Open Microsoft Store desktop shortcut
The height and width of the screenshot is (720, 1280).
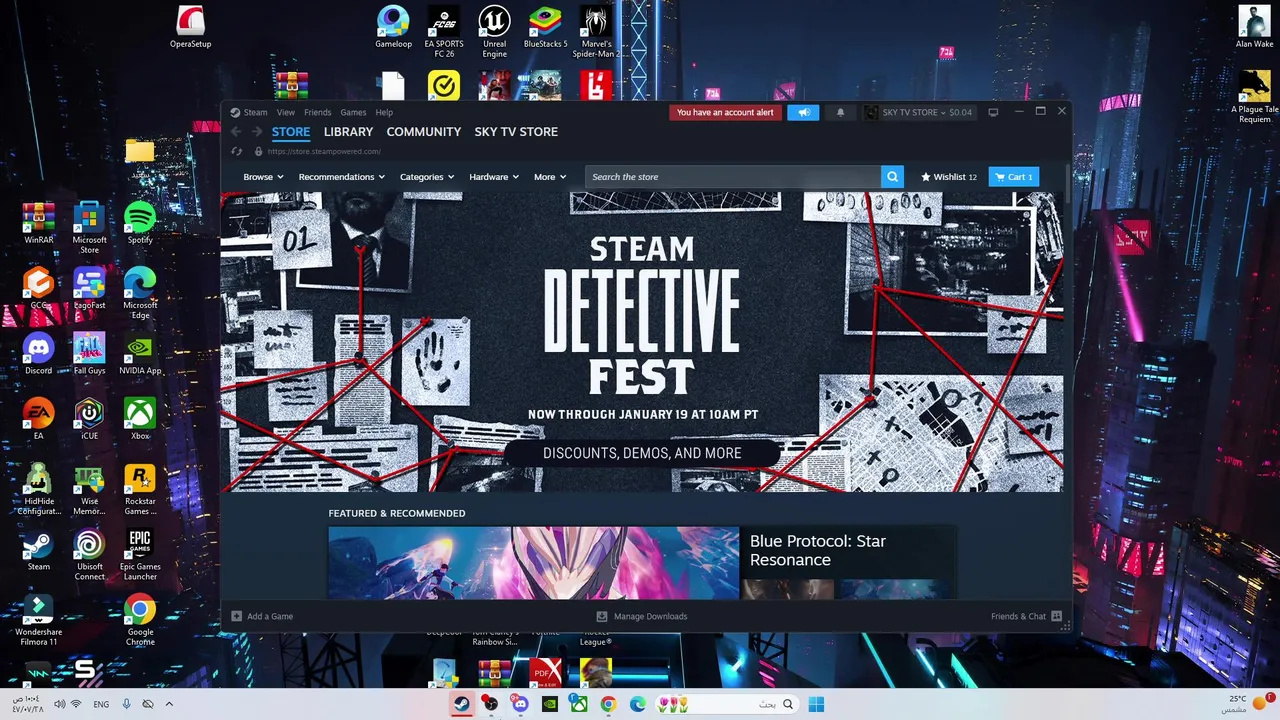coord(89,227)
